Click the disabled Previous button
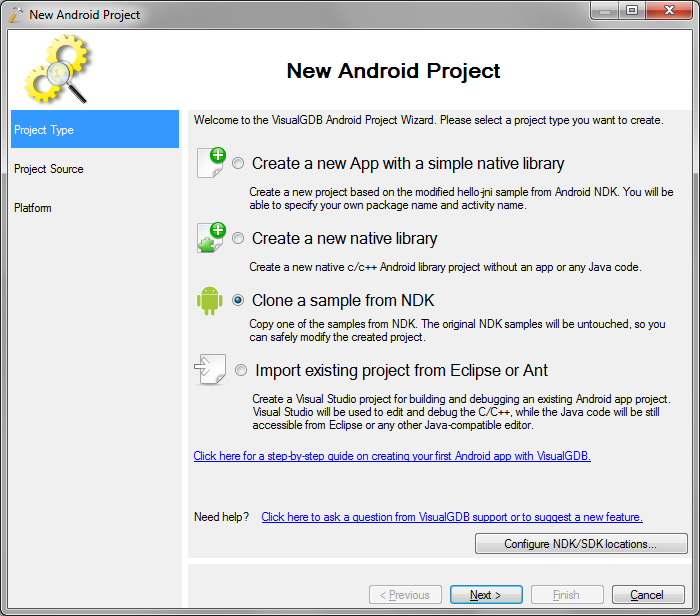This screenshot has height=616, width=700. (x=405, y=595)
